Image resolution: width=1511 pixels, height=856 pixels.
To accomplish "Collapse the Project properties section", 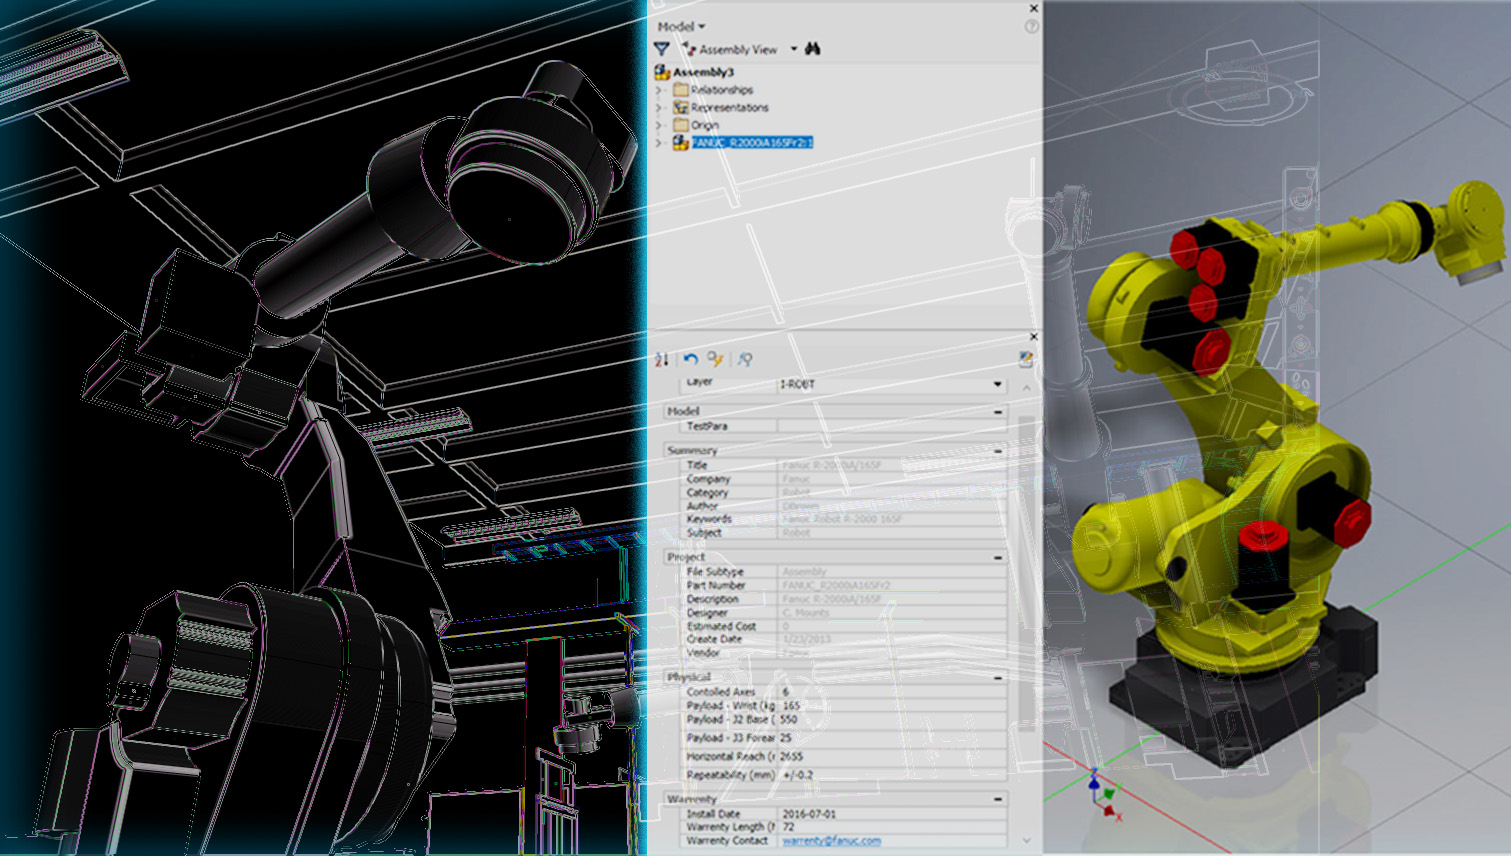I will (997, 557).
